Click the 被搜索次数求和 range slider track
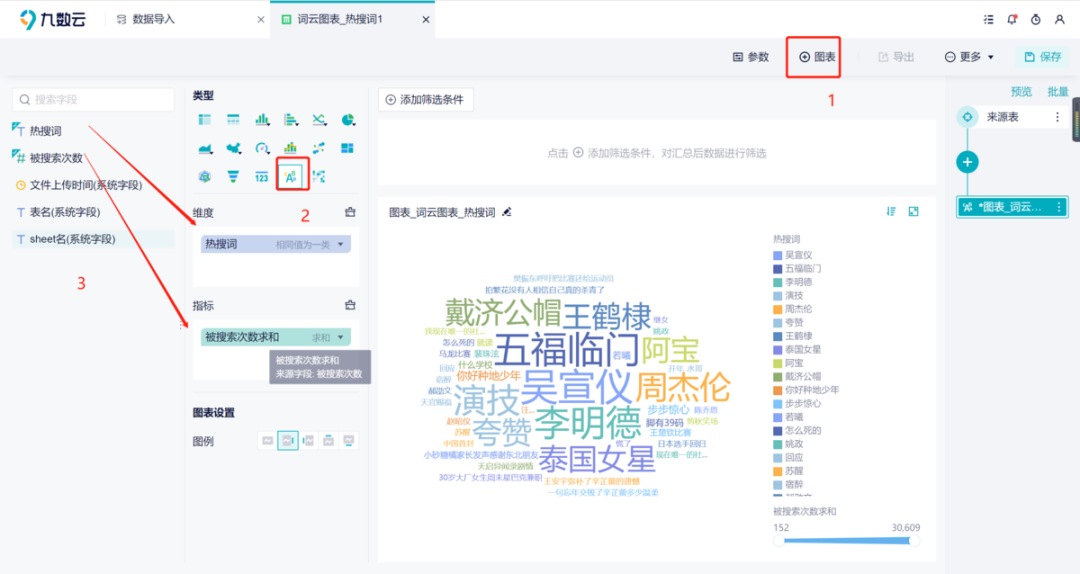This screenshot has width=1080, height=574. coord(847,541)
